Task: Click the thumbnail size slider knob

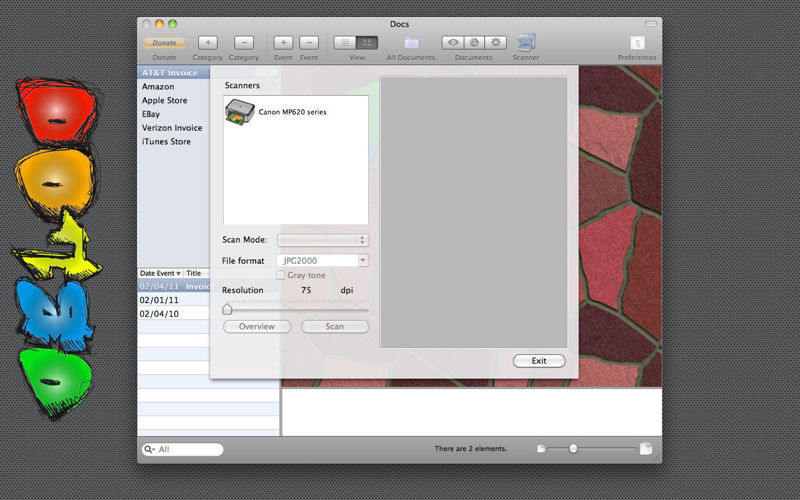Action: tap(573, 448)
